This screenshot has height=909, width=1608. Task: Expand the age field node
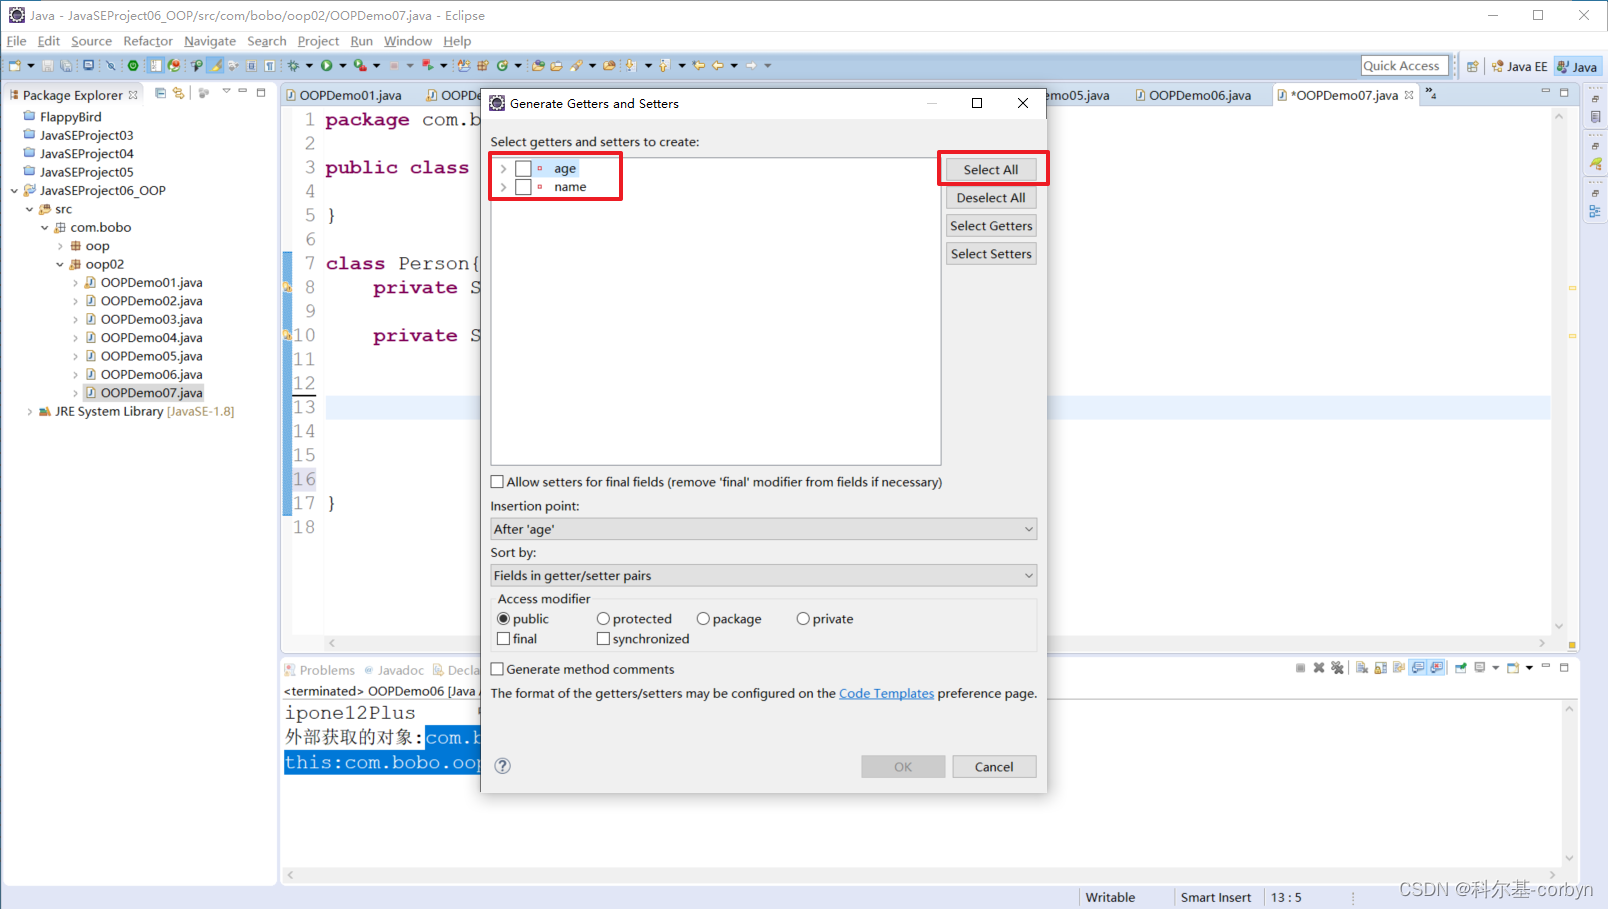pos(503,169)
